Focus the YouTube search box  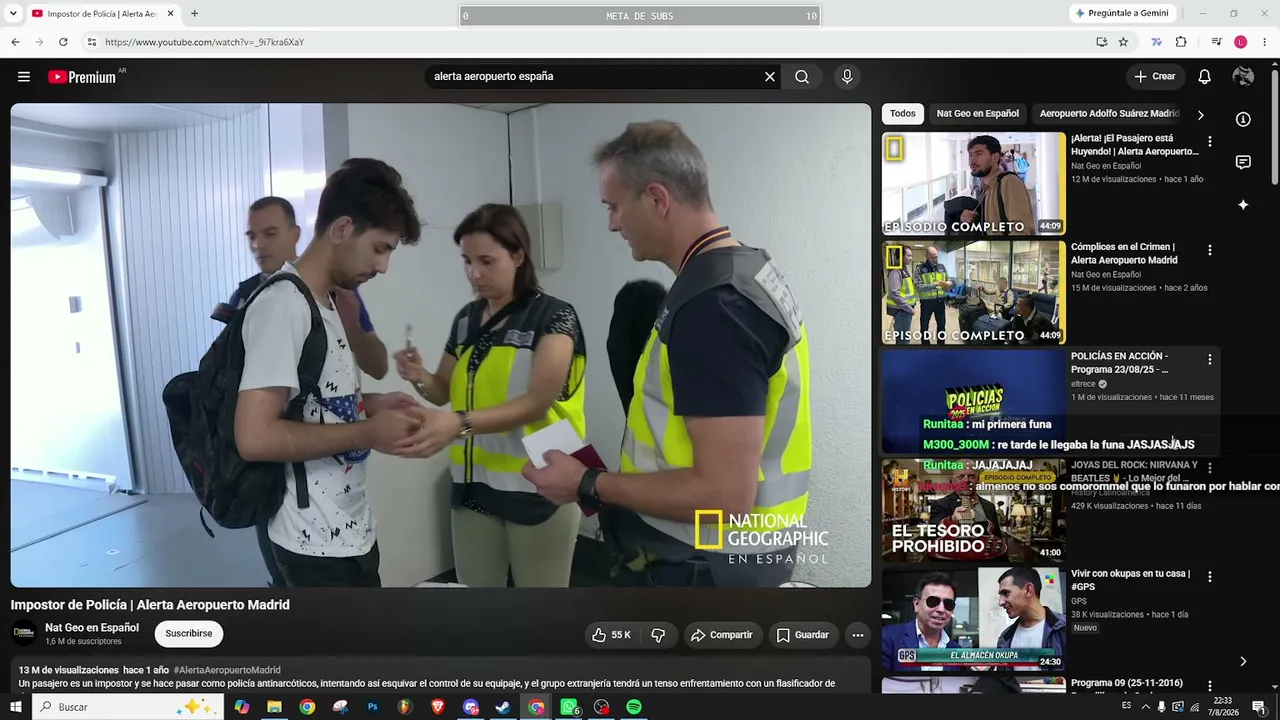pyautogui.click(x=595, y=77)
